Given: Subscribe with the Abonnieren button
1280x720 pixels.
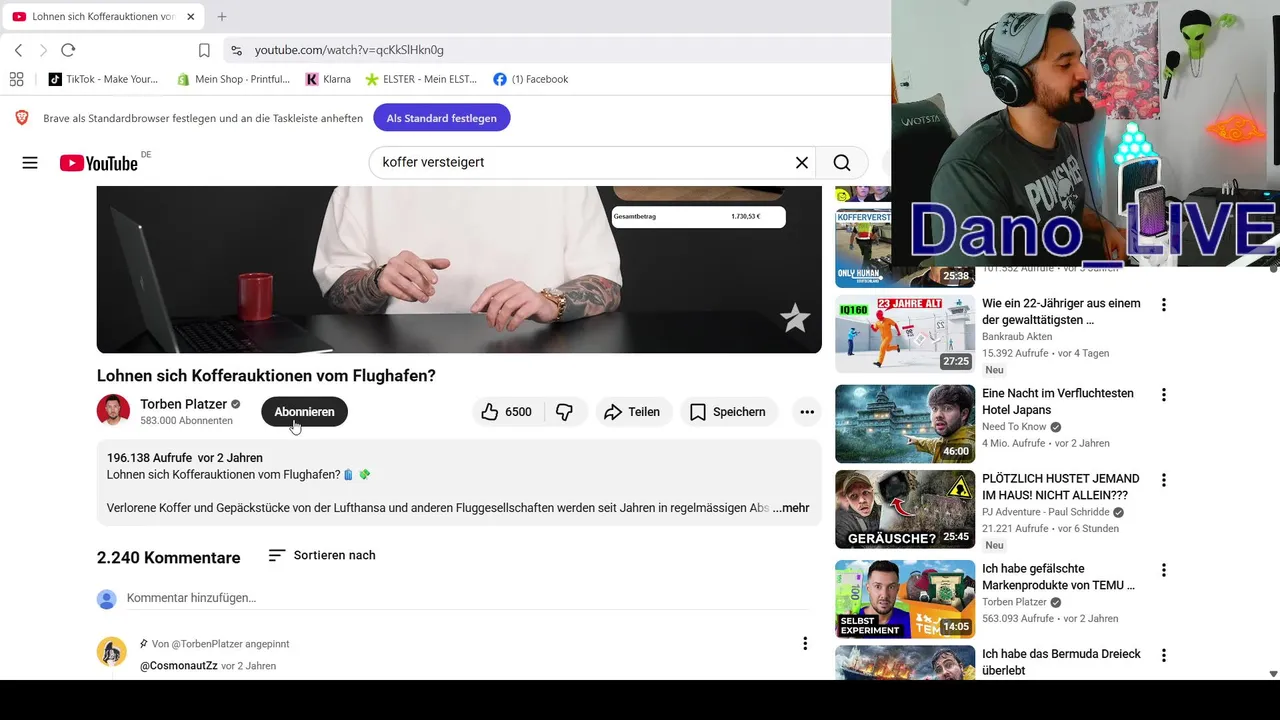Looking at the screenshot, I should point(304,412).
